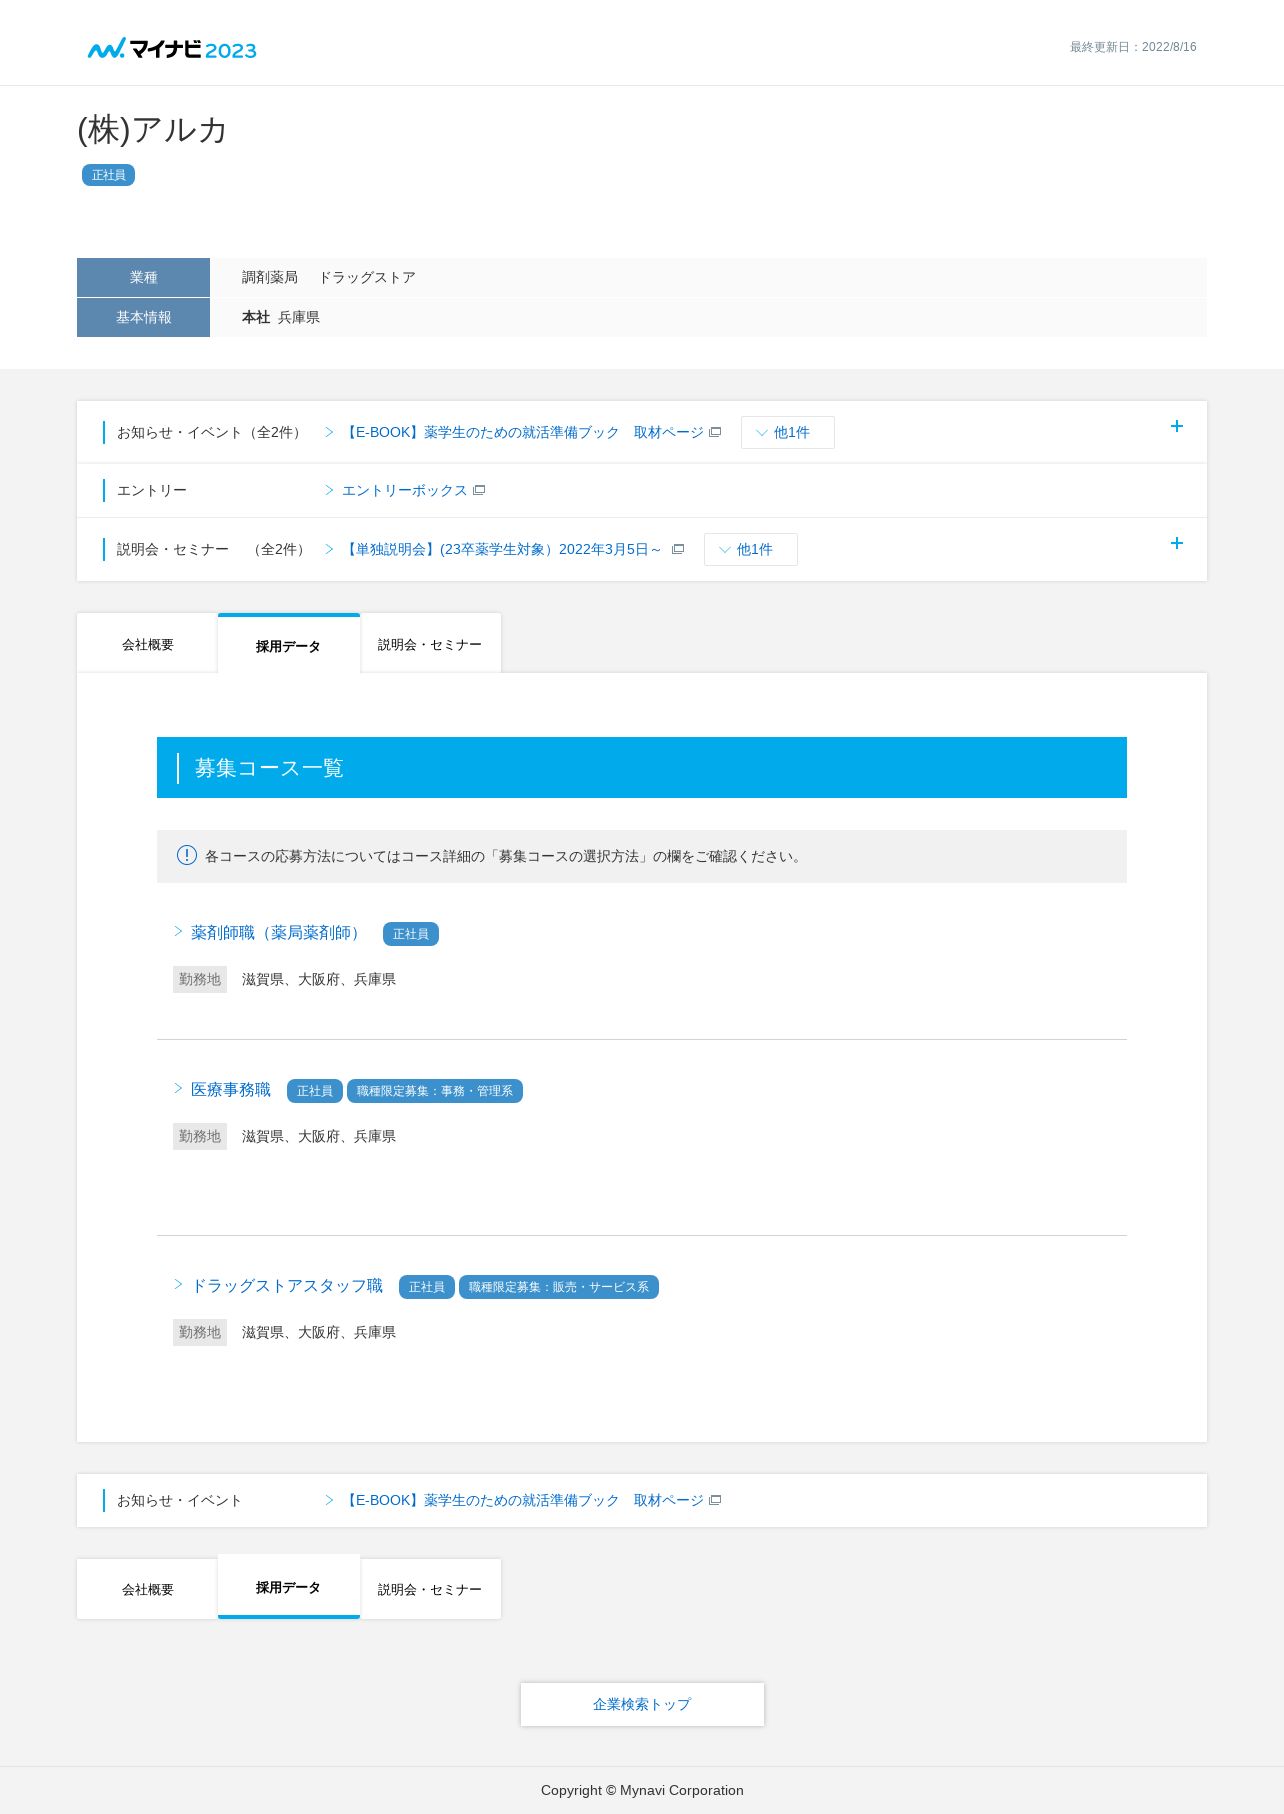Click the 最終更新日：2022/8/16 text
The width and height of the screenshot is (1284, 1814).
(1133, 47)
